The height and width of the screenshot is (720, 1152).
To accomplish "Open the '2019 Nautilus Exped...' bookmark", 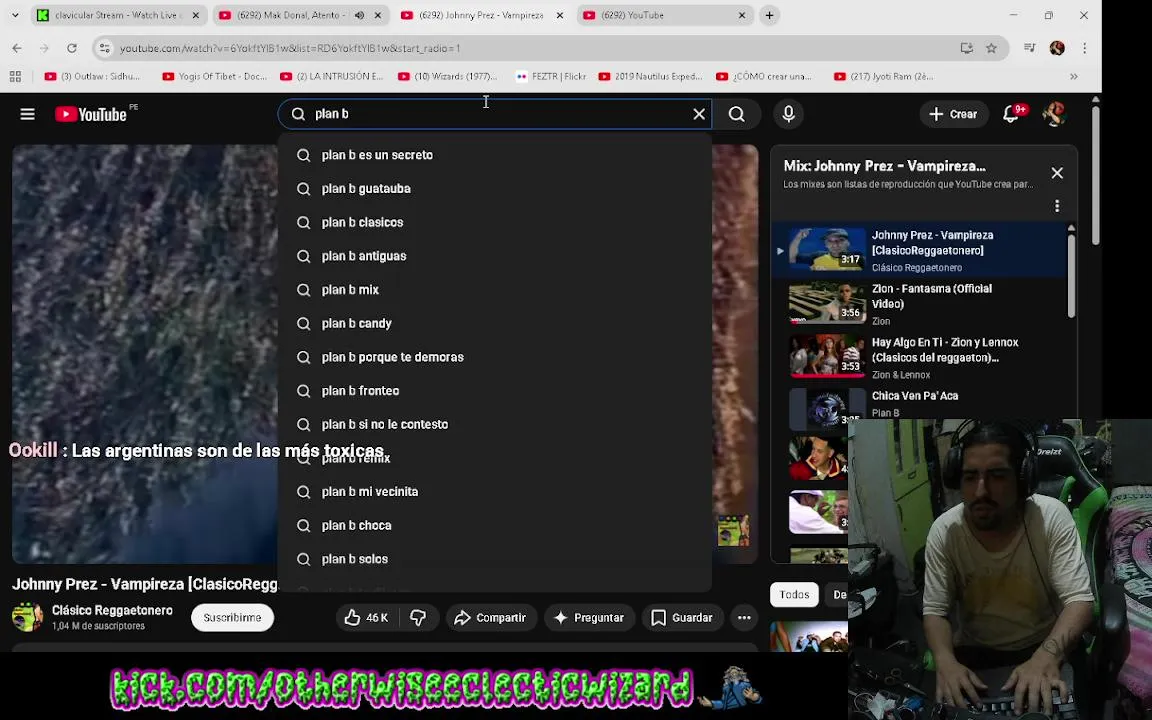I will point(650,76).
